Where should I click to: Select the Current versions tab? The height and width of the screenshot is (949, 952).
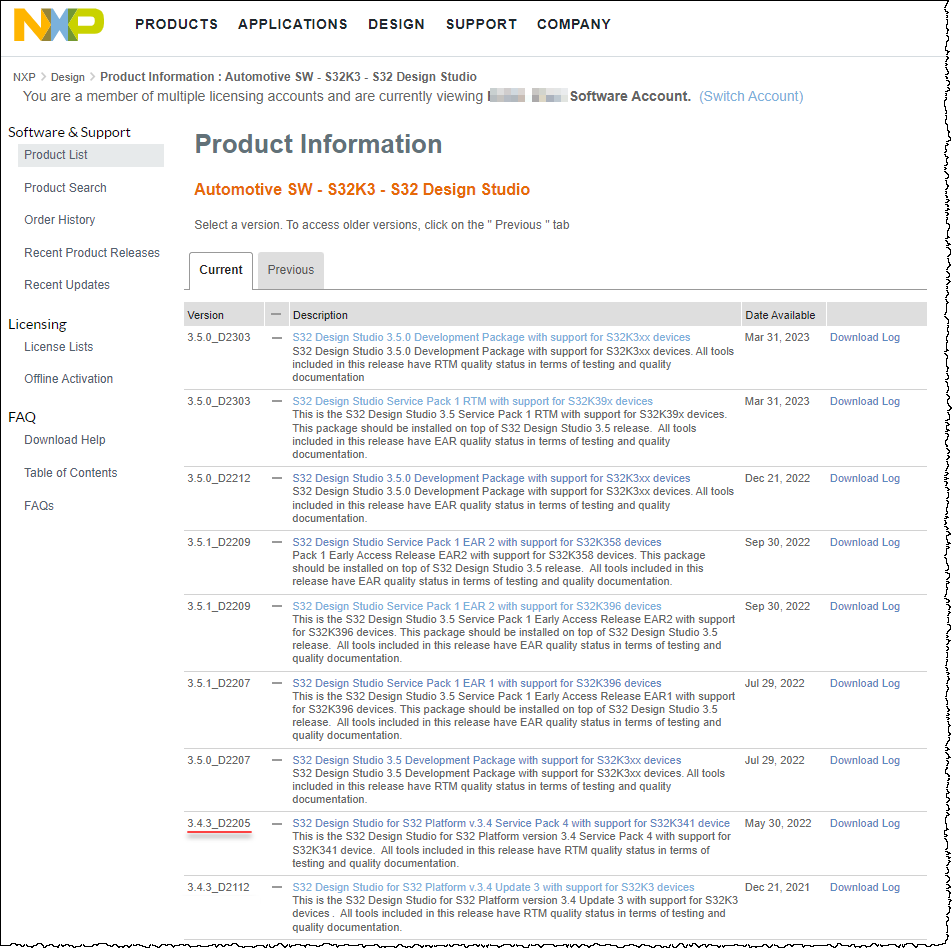click(220, 270)
